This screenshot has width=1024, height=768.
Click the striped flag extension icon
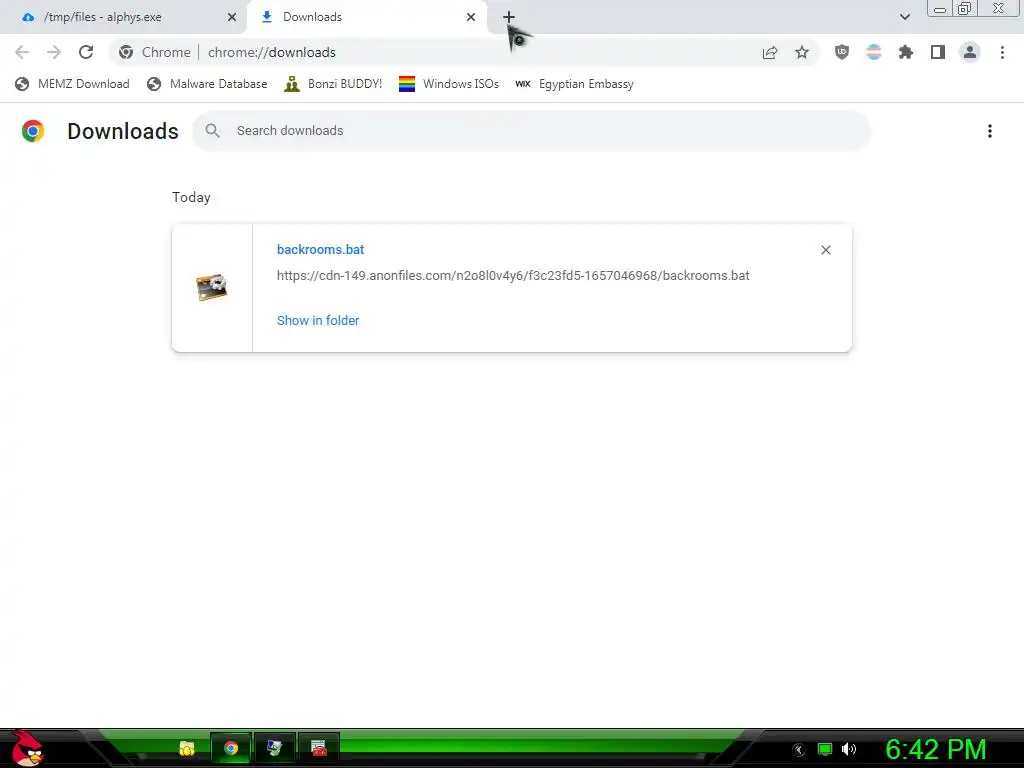point(874,52)
